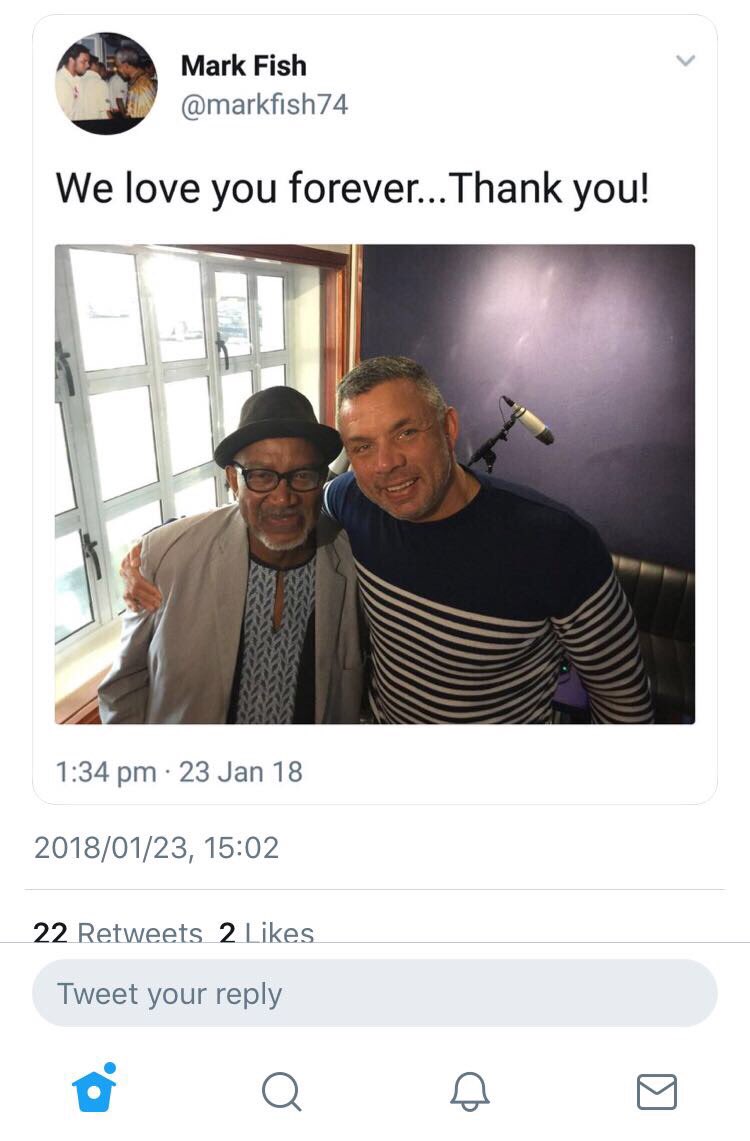Focus the Tweet your reply field
This screenshot has height=1141, width=750.
pyautogui.click(x=375, y=993)
